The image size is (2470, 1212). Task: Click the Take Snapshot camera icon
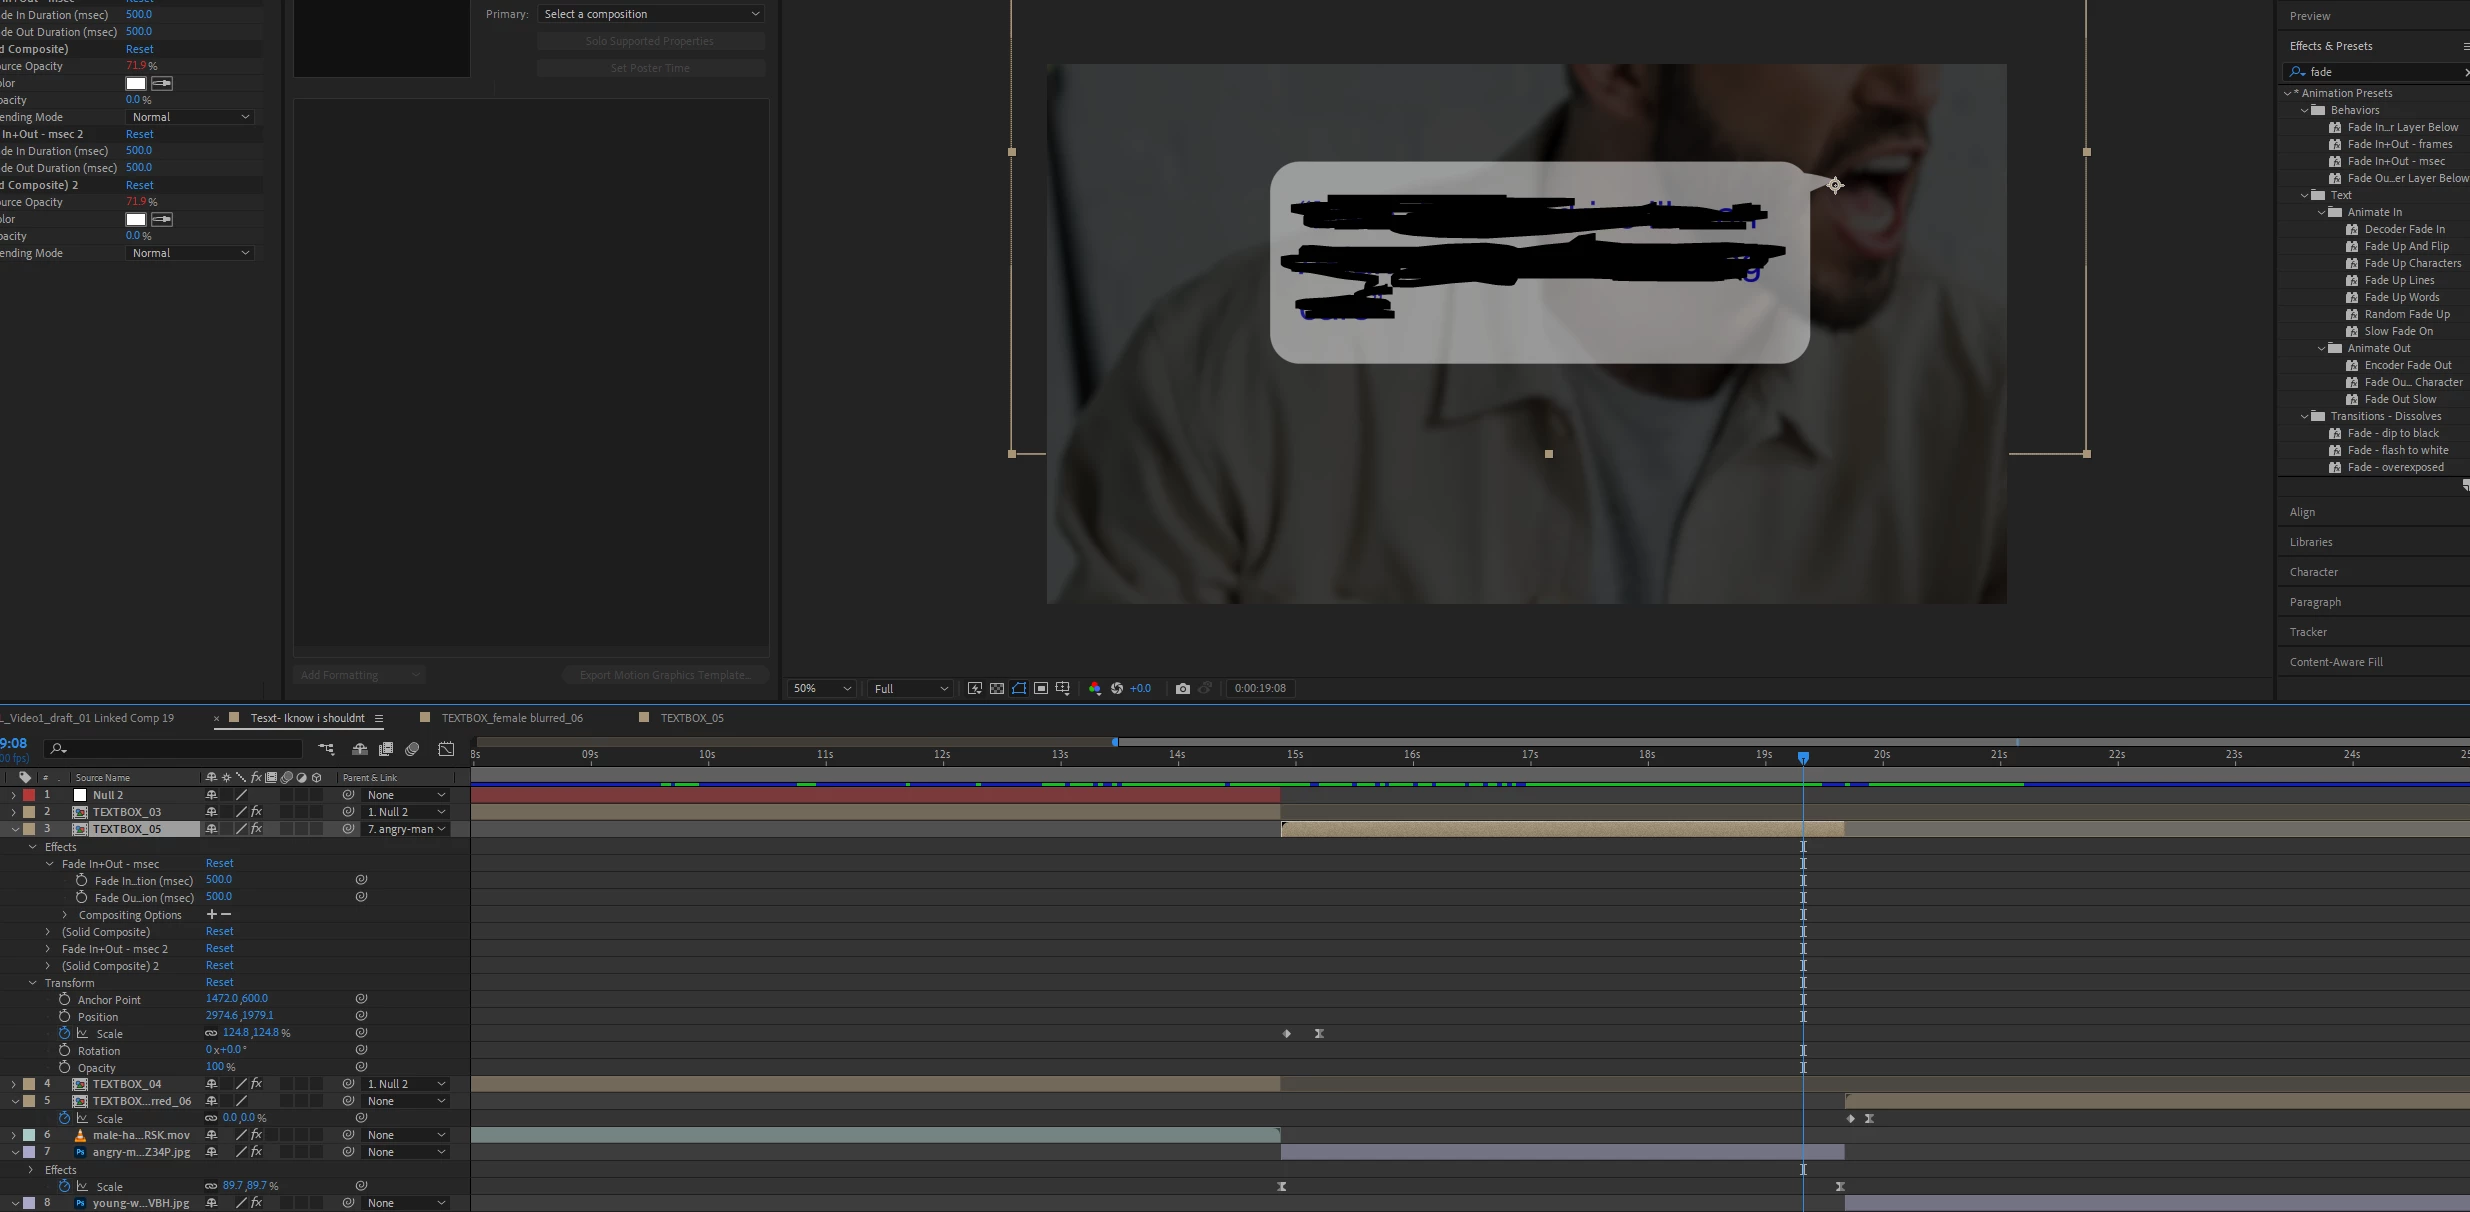[x=1183, y=688]
